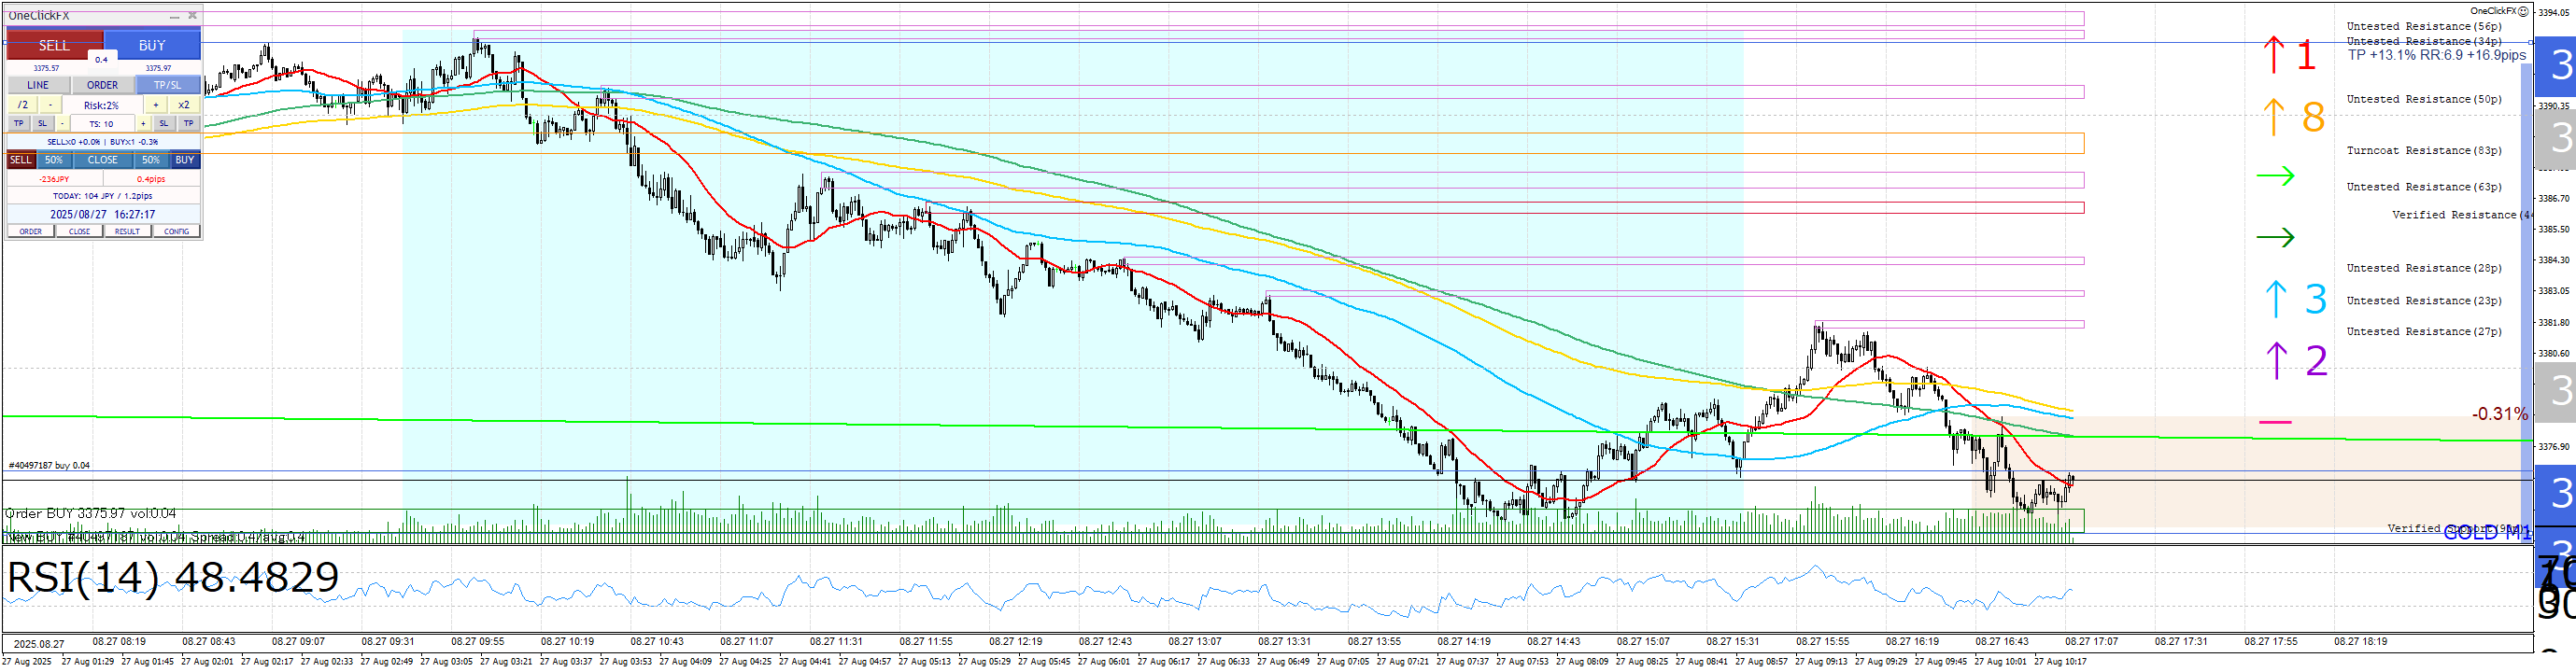Decrease risk with minus beside Risk:2%
This screenshot has width=2576, height=672.
51,105
